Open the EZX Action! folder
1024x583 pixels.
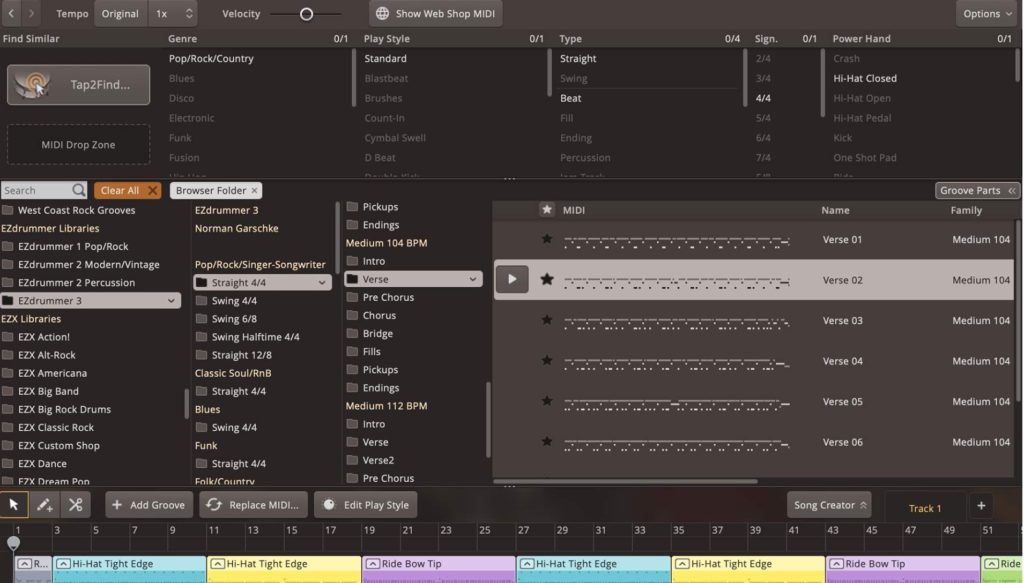tap(44, 337)
